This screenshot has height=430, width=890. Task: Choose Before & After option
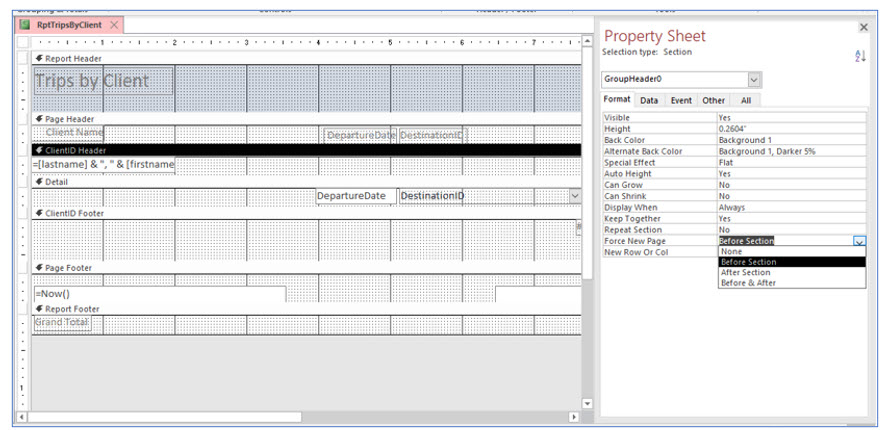pos(792,283)
